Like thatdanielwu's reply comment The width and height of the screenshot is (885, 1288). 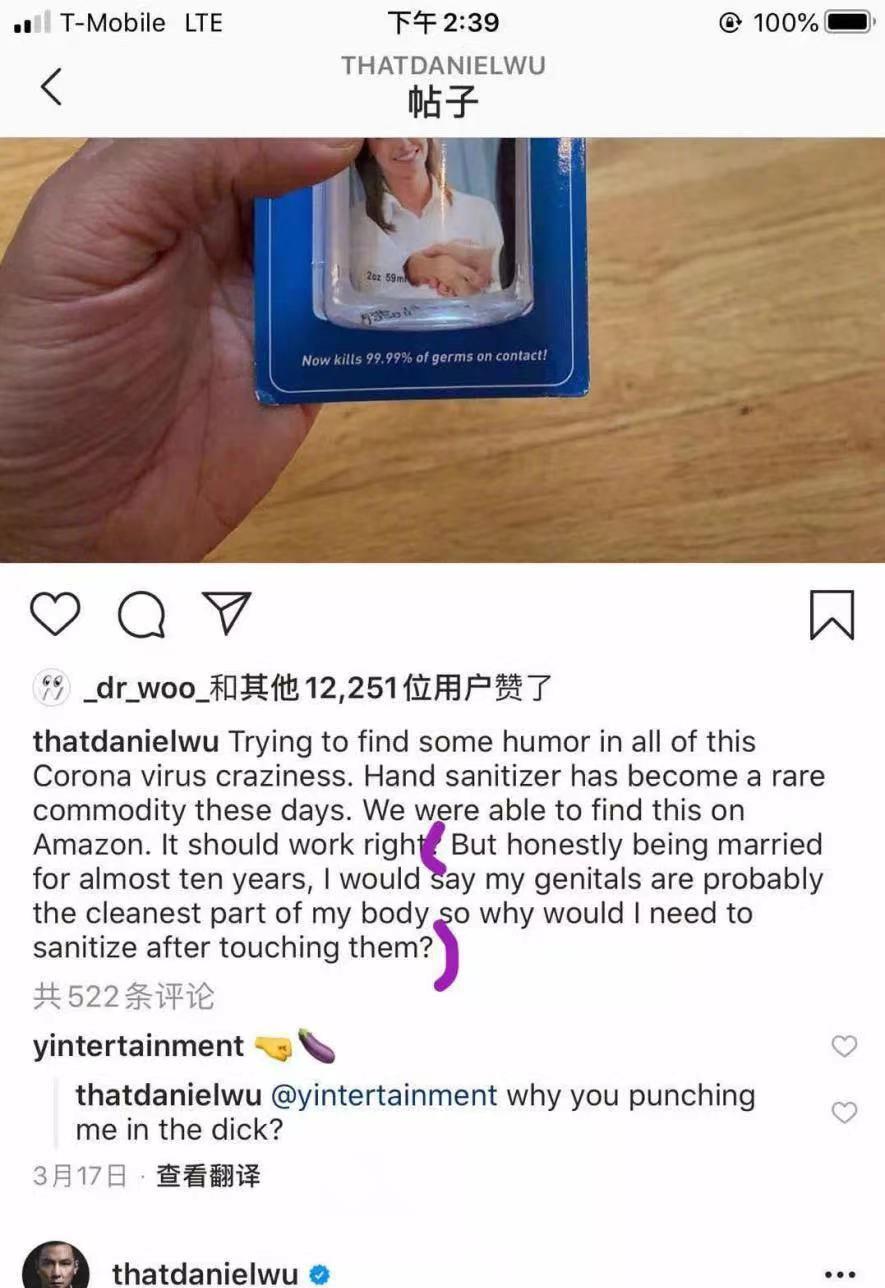click(845, 1112)
